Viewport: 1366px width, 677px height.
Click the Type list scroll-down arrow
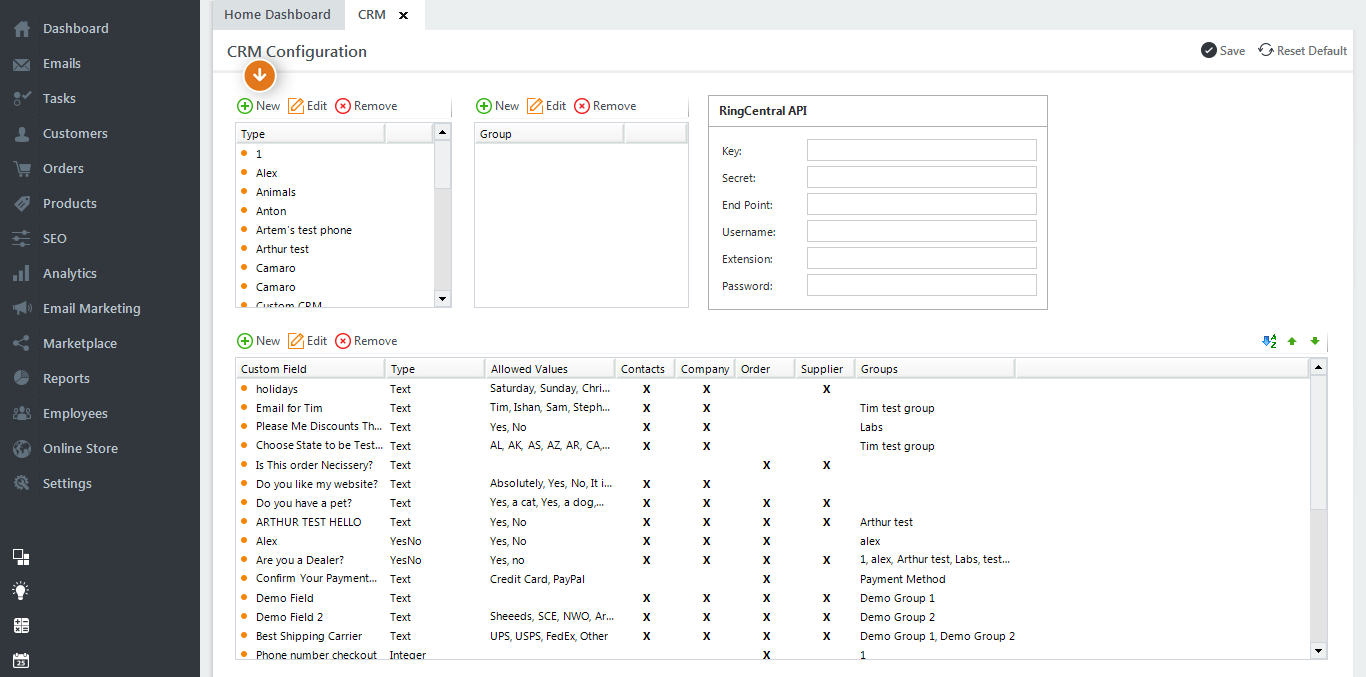(x=442, y=299)
